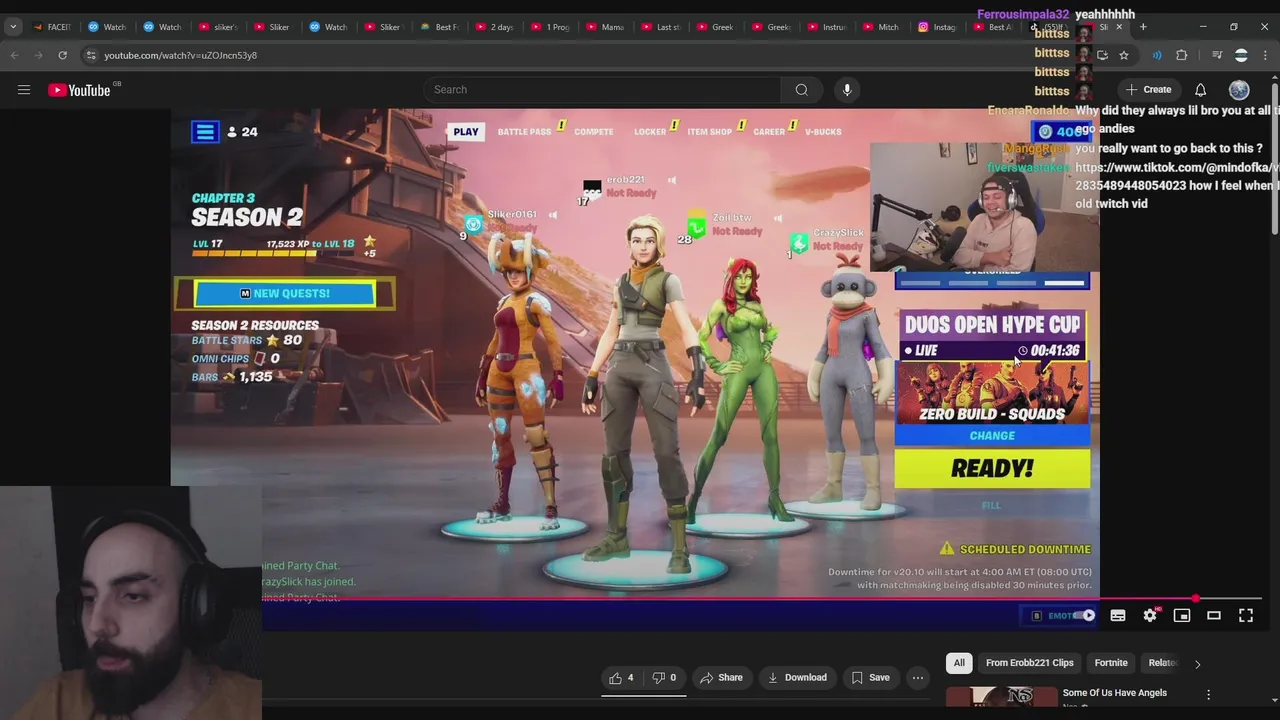1280x720 pixels.
Task: Switch to the Instagram browser tab
Action: pyautogui.click(x=937, y=27)
